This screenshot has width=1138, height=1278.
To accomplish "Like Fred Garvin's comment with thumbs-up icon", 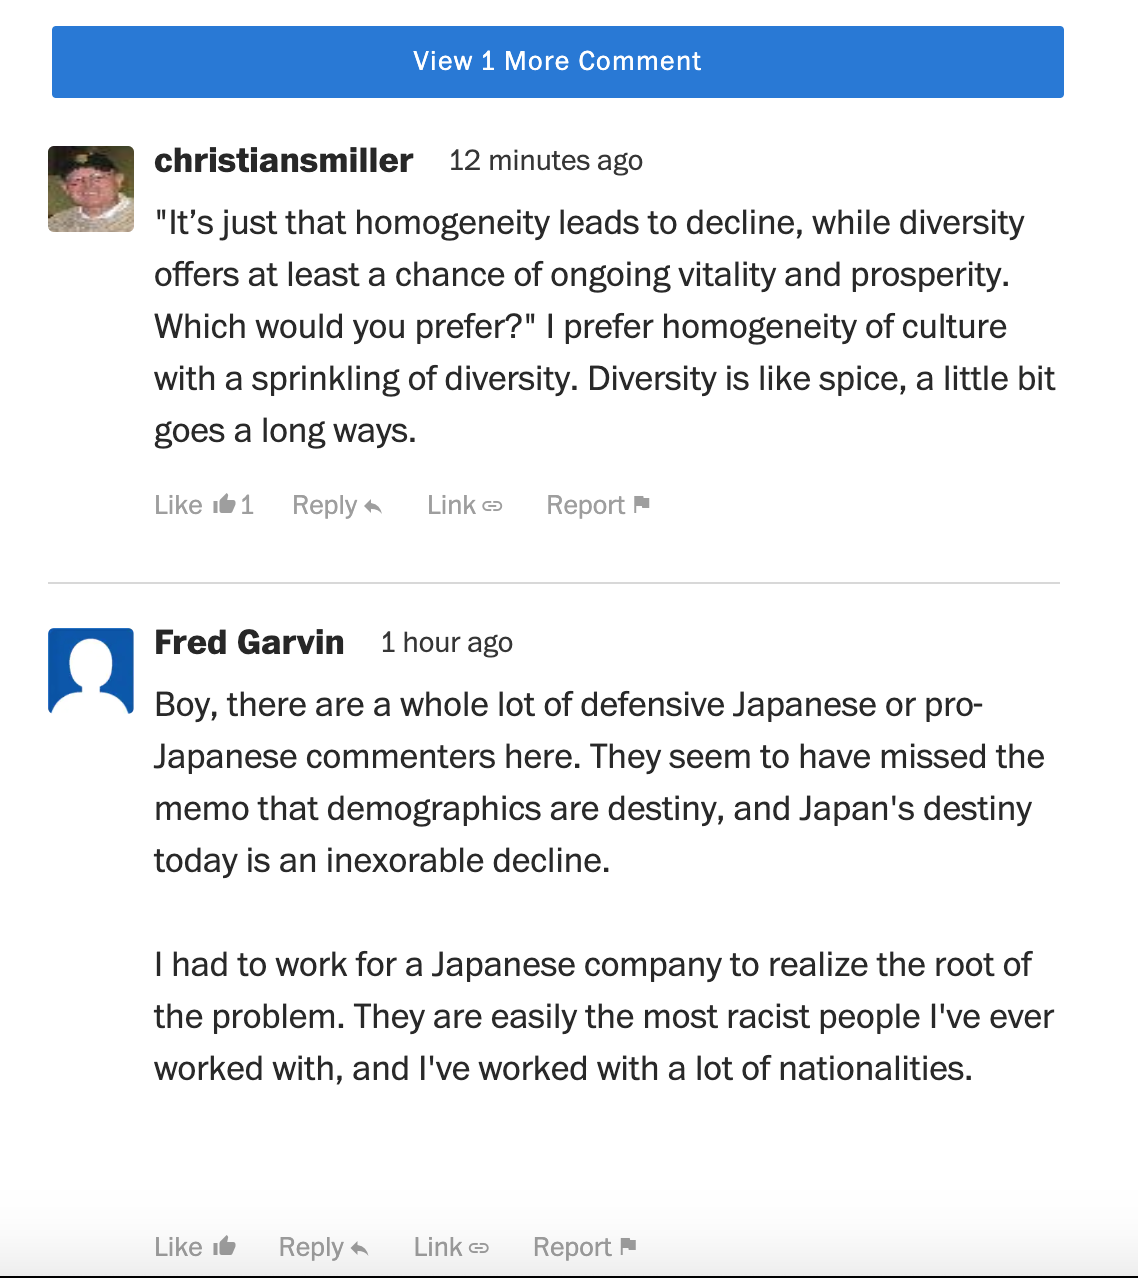I will click(x=224, y=1246).
